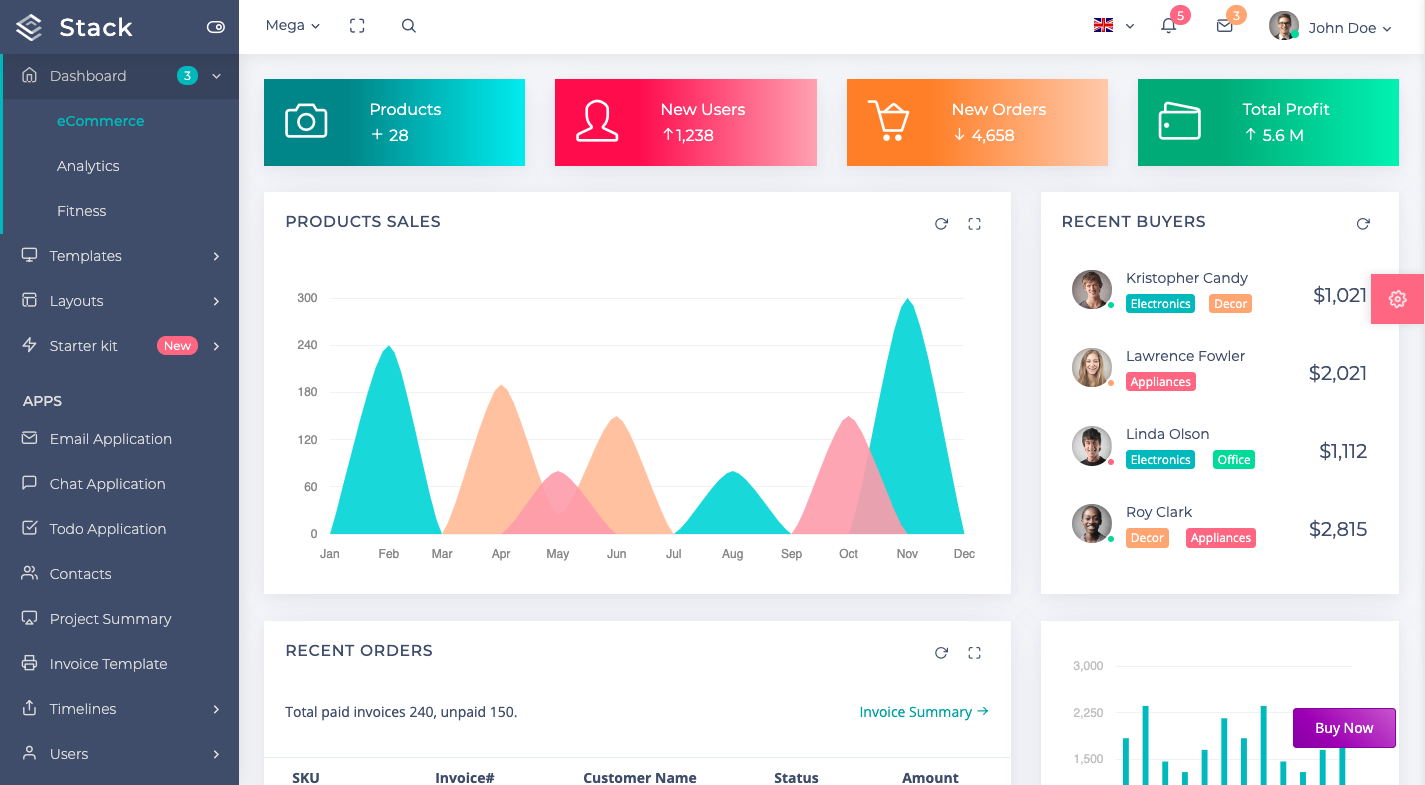
Task: Select eCommerce in the sidebar
Action: pyautogui.click(x=100, y=121)
